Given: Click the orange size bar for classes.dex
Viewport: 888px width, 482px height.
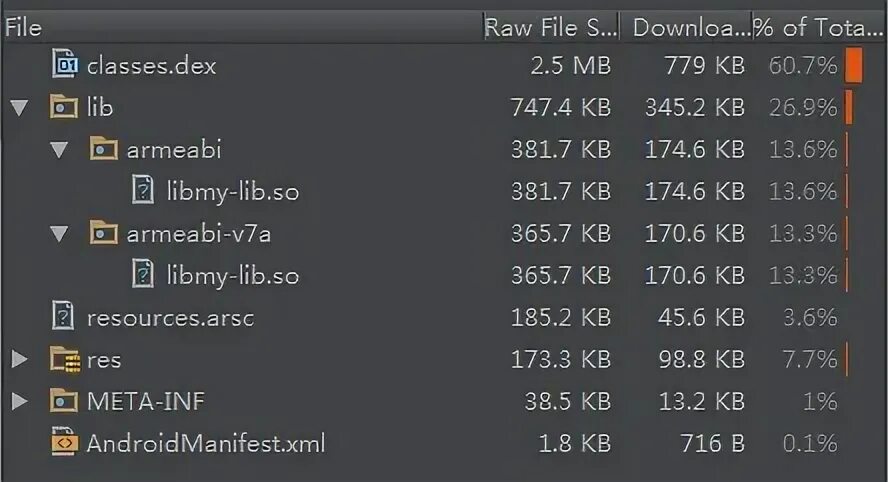Looking at the screenshot, I should (x=853, y=66).
